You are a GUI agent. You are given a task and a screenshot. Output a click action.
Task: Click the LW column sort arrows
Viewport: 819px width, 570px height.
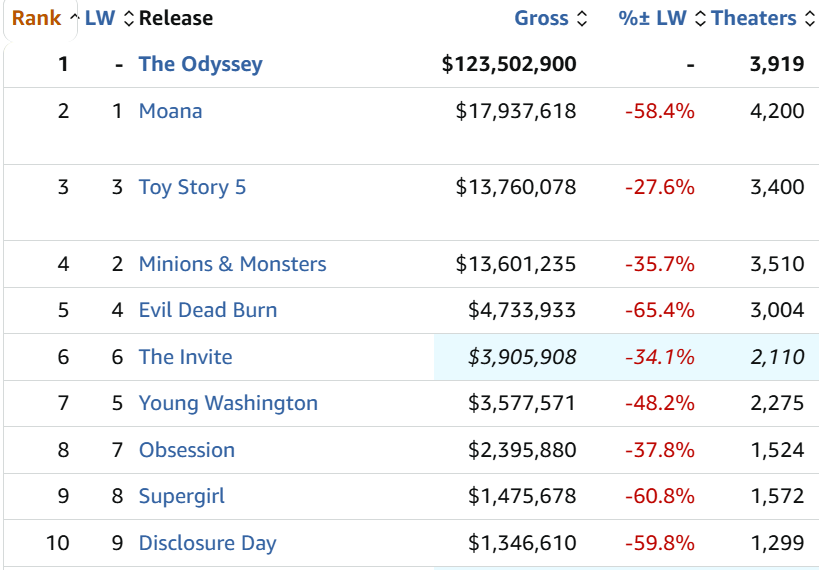point(129,19)
